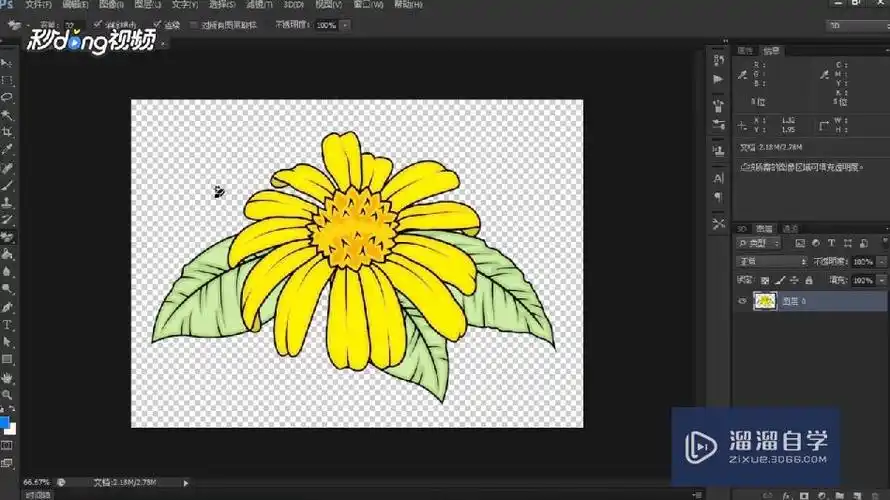Pick the Crop tool
The image size is (890, 500).
pos(7,131)
